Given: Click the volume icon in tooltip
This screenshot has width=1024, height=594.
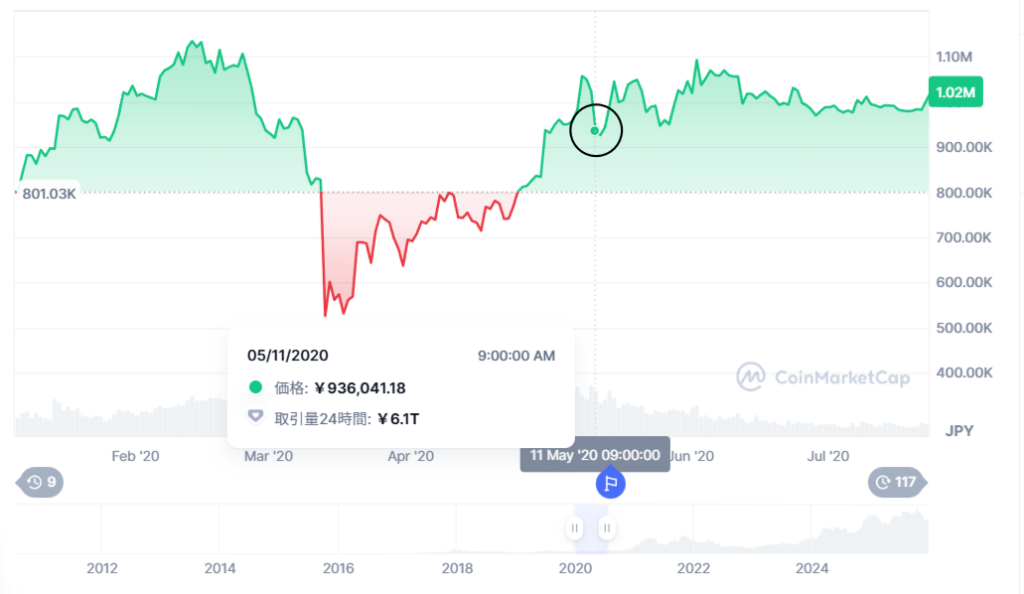Looking at the screenshot, I should (x=255, y=418).
